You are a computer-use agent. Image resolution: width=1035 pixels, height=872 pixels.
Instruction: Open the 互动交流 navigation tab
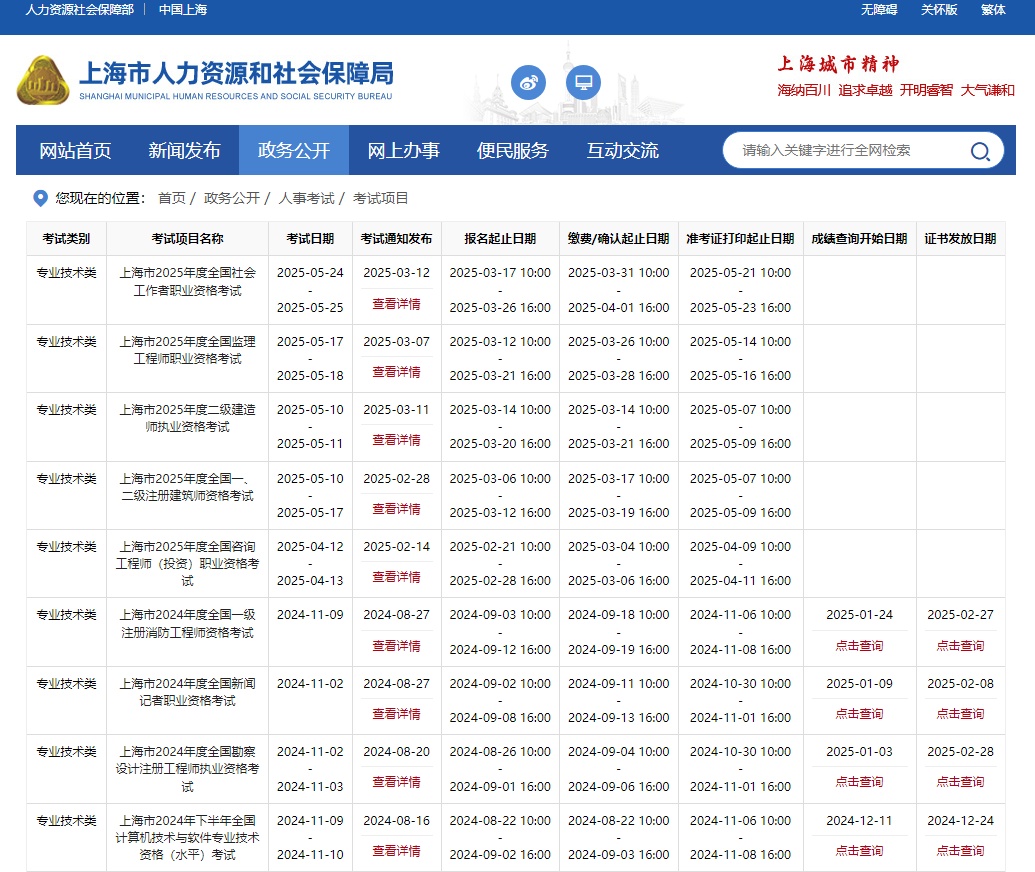pos(622,151)
